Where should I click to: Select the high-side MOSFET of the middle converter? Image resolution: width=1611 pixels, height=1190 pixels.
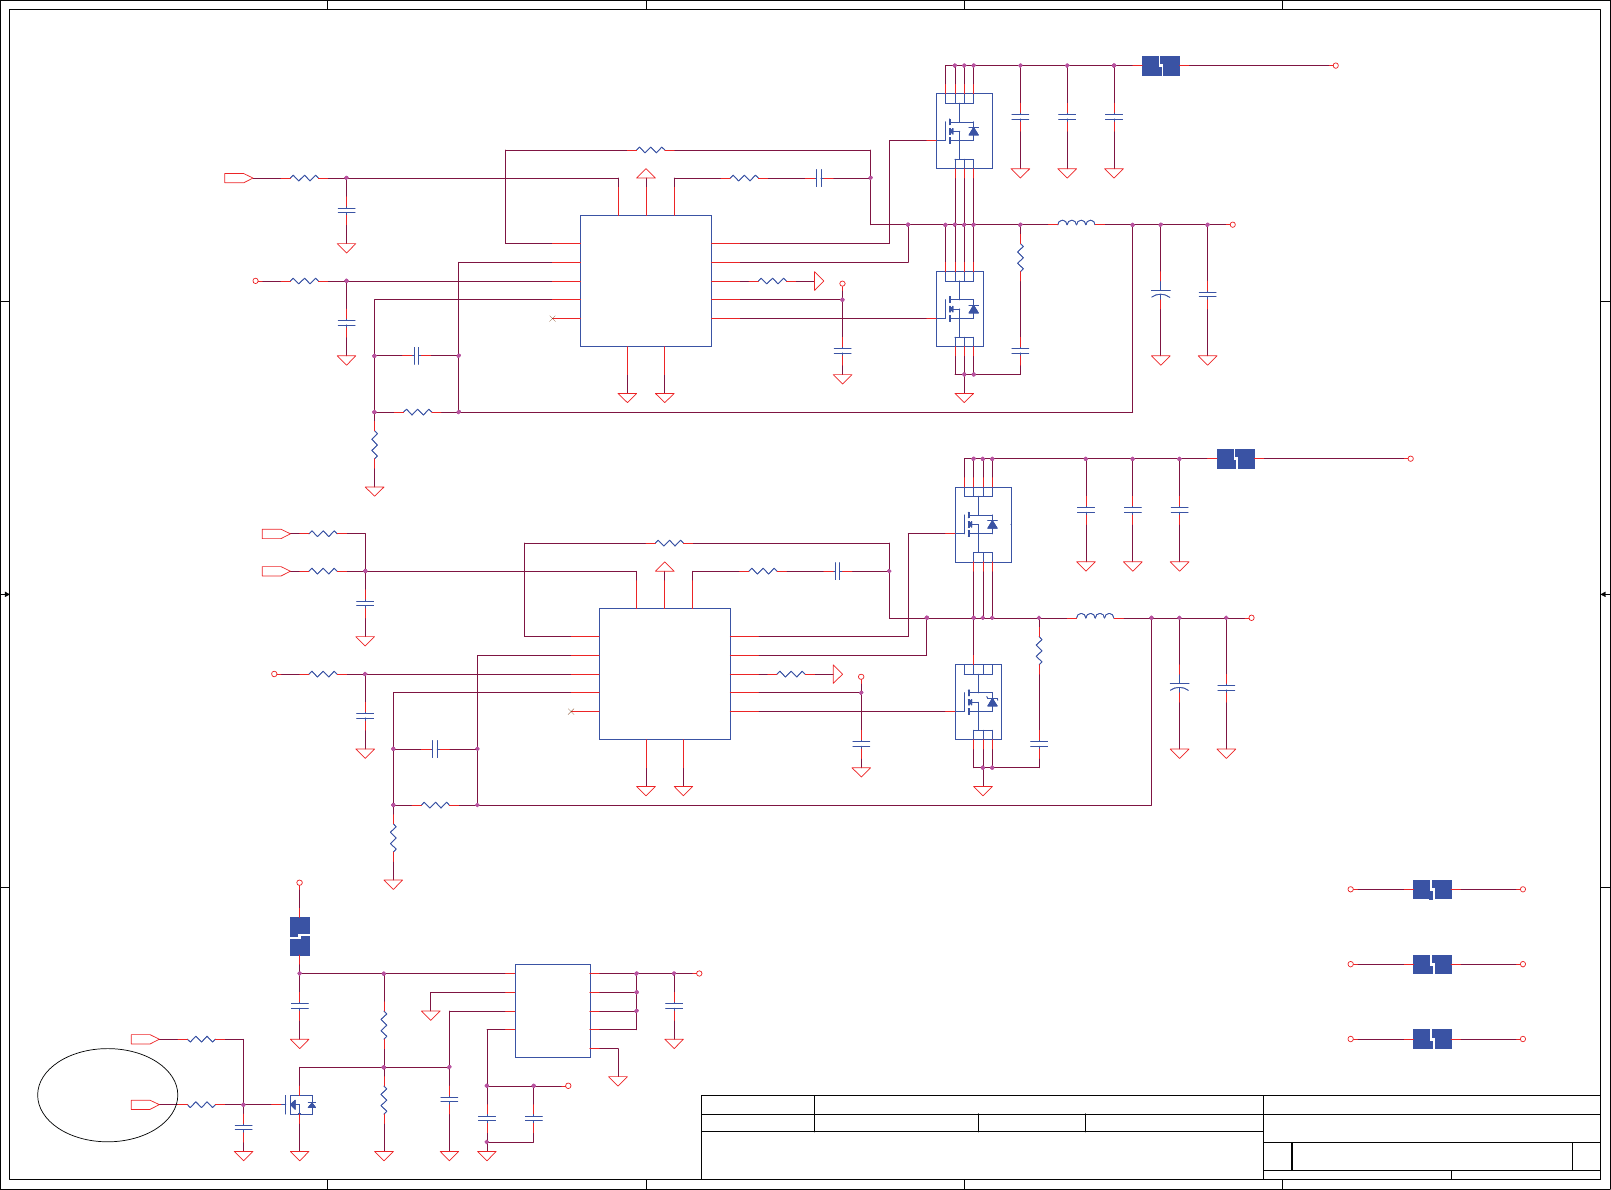[x=983, y=524]
